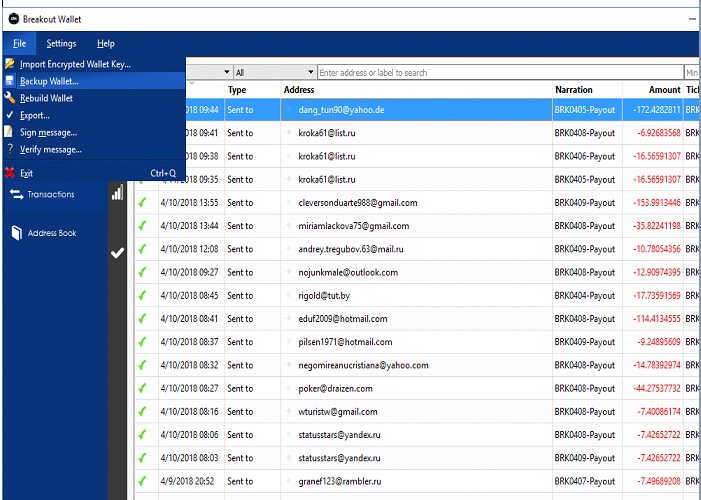This screenshot has height=500, width=701.
Task: Select address eduf2009@hotmail.com
Action: (343, 319)
